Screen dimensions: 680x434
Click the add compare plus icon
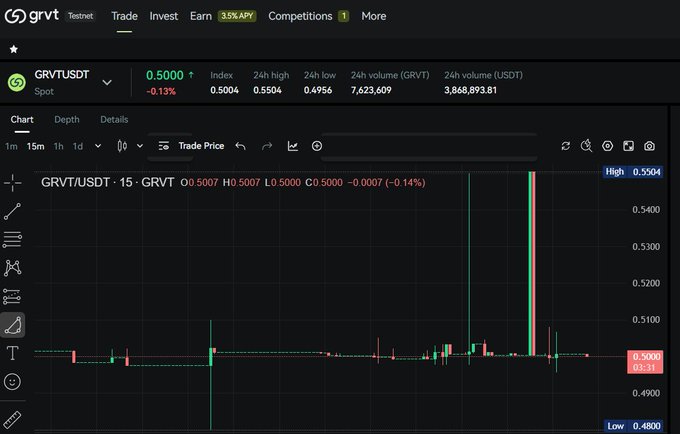click(x=317, y=146)
